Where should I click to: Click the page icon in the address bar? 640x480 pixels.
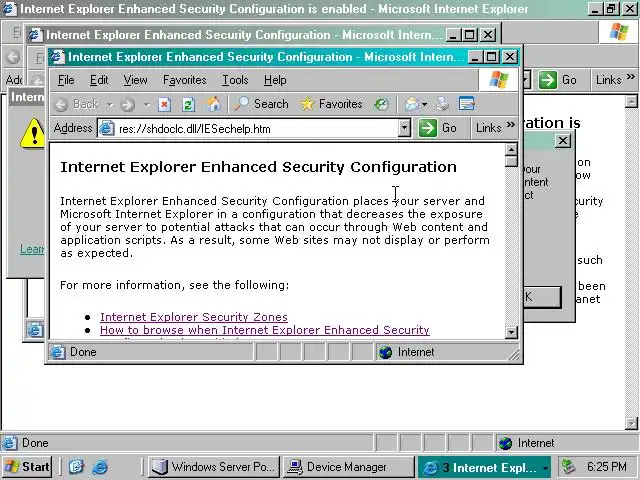pyautogui.click(x=107, y=129)
